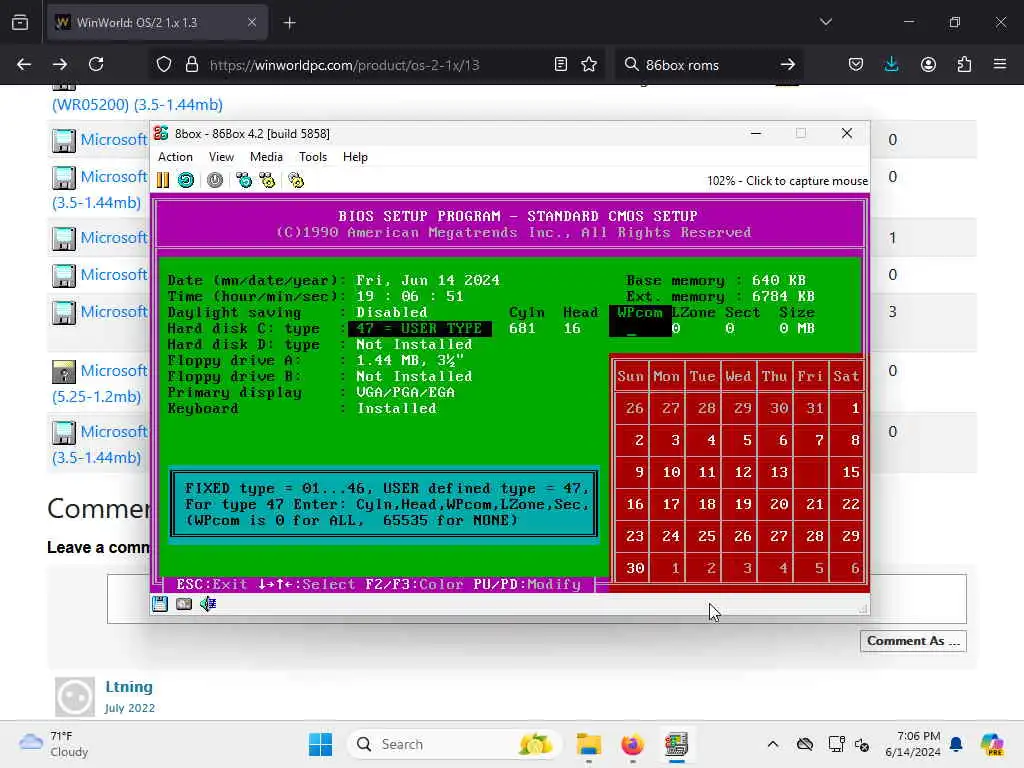Click the site security padlock icon

[191, 64]
